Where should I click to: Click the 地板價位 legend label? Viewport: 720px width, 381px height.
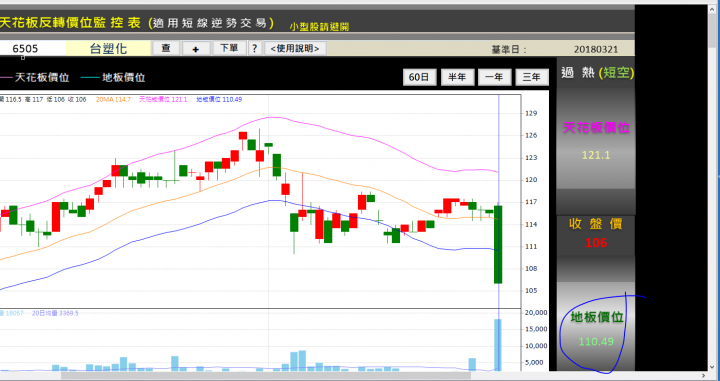[124, 78]
